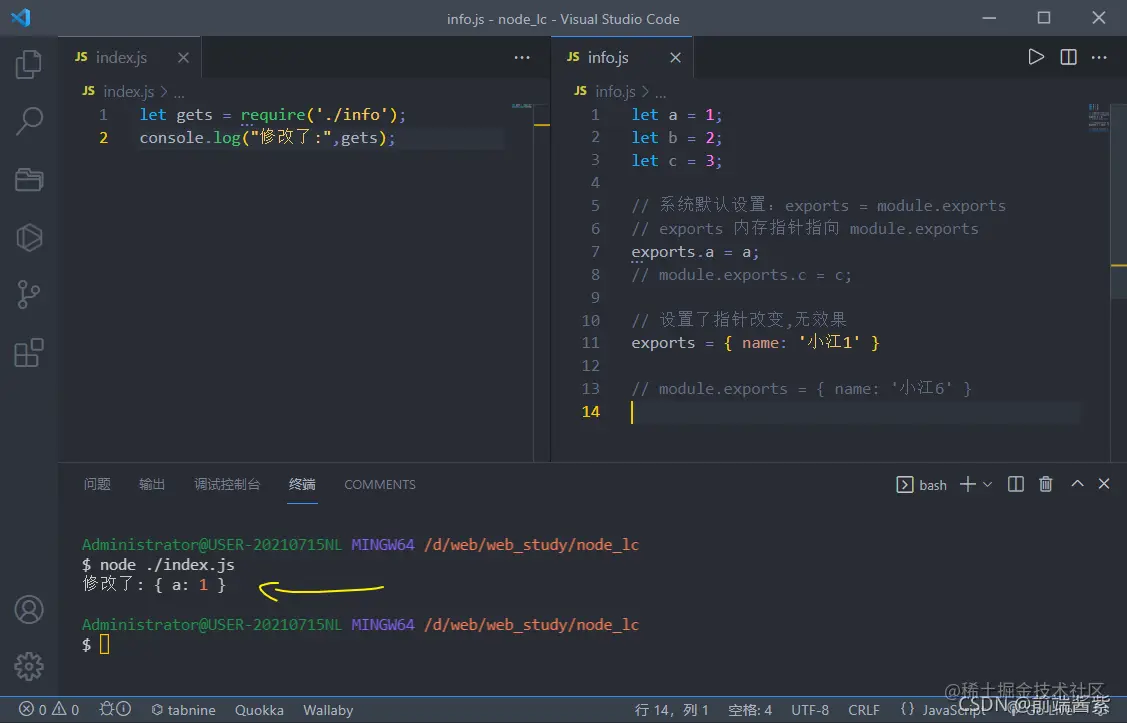The height and width of the screenshot is (723, 1127).
Task: Click exports = { name: '小江1' } line
Action: click(x=755, y=343)
